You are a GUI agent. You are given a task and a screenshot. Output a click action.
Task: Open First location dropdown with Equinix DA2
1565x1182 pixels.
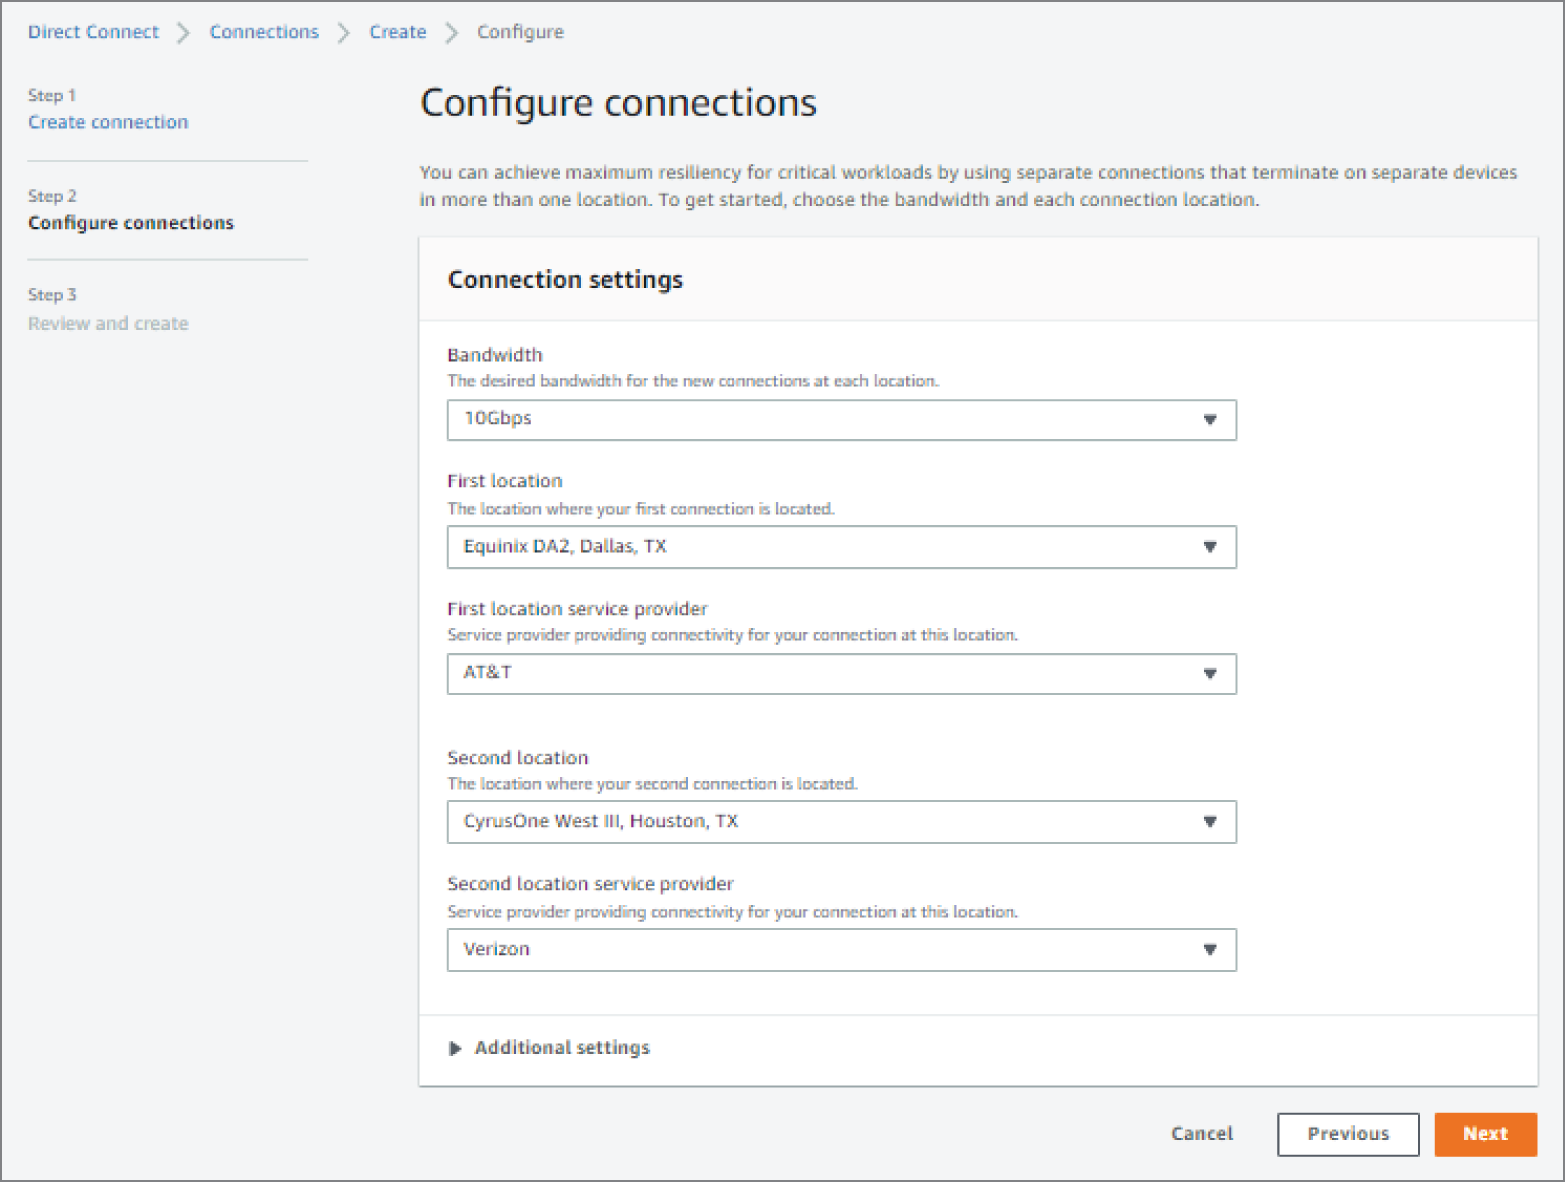tap(841, 547)
